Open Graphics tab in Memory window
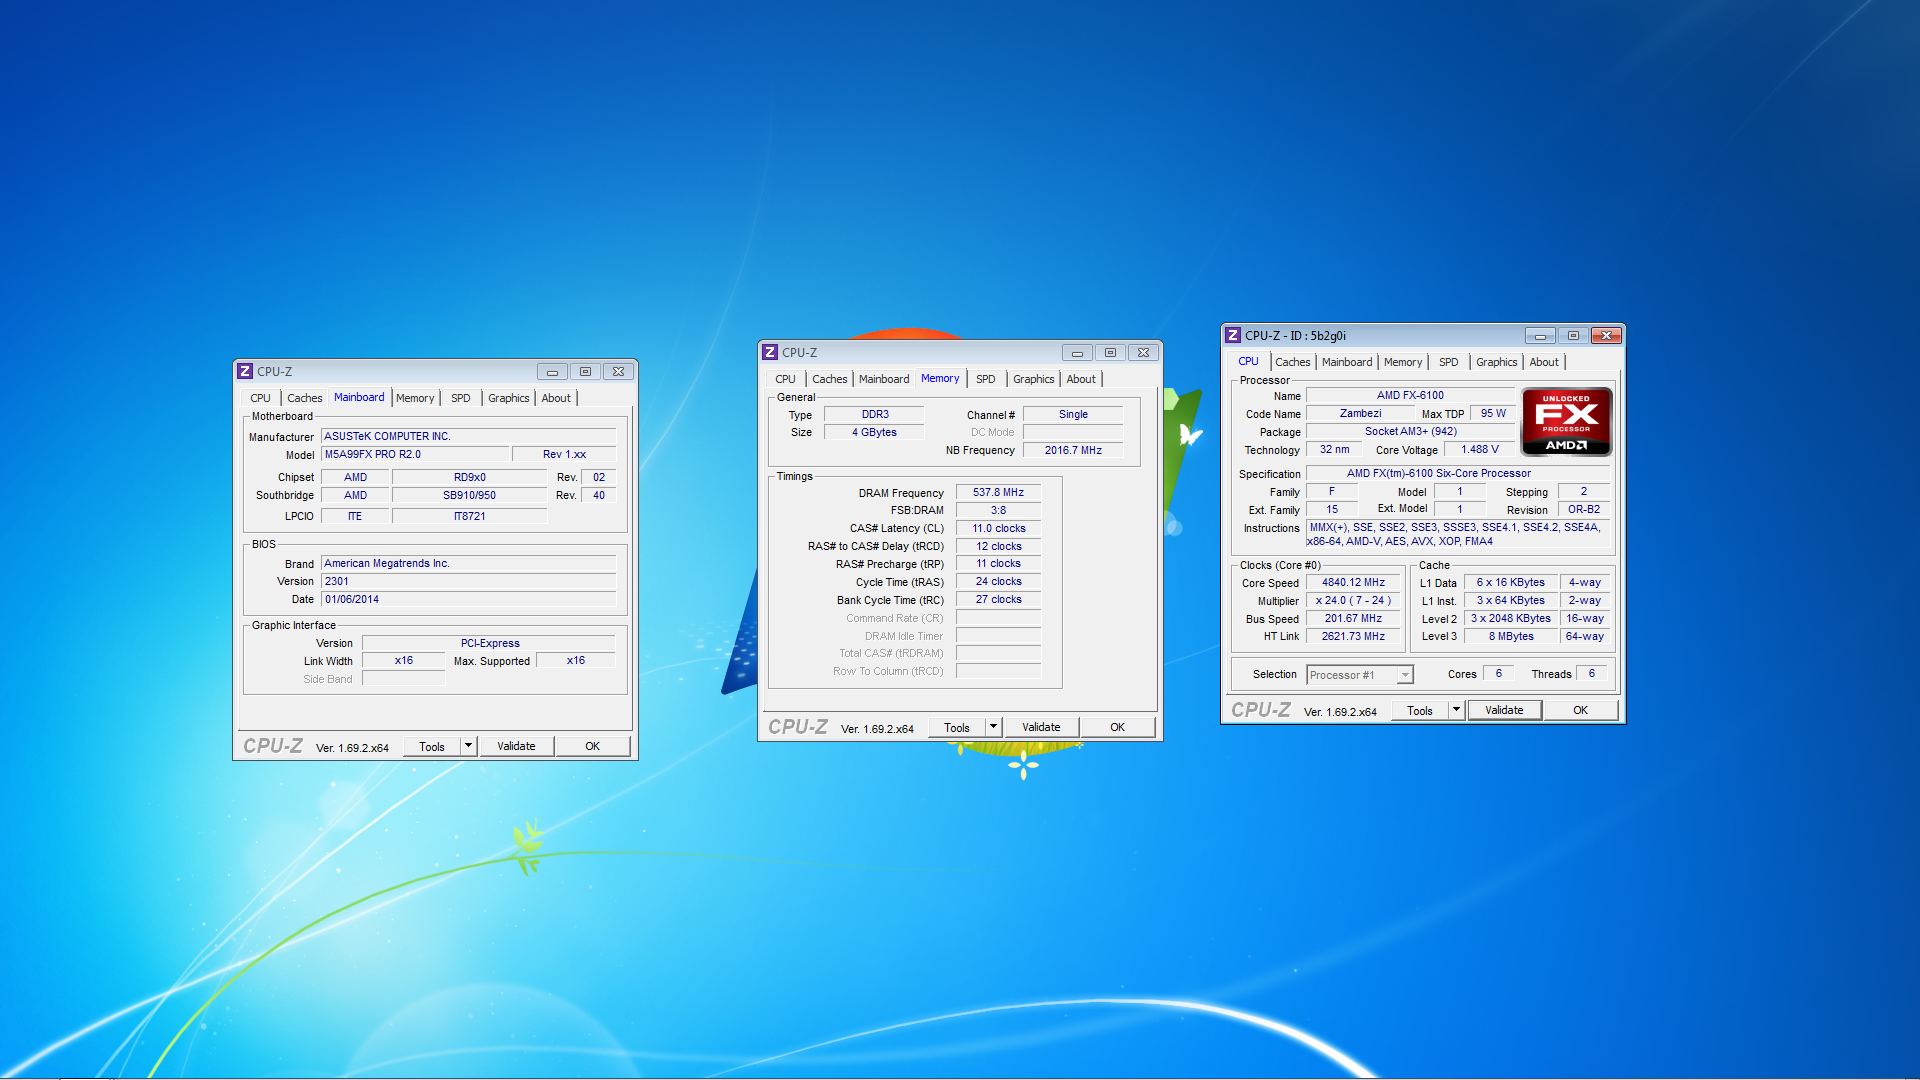Image resolution: width=1920 pixels, height=1080 pixels. coord(1033,379)
